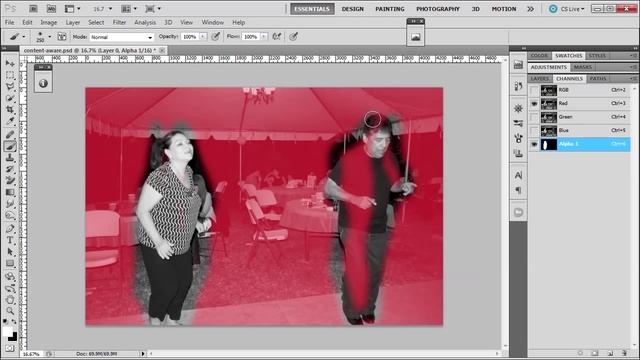
Task: Open the Tool Preset picker arrow
Action: click(x=24, y=37)
